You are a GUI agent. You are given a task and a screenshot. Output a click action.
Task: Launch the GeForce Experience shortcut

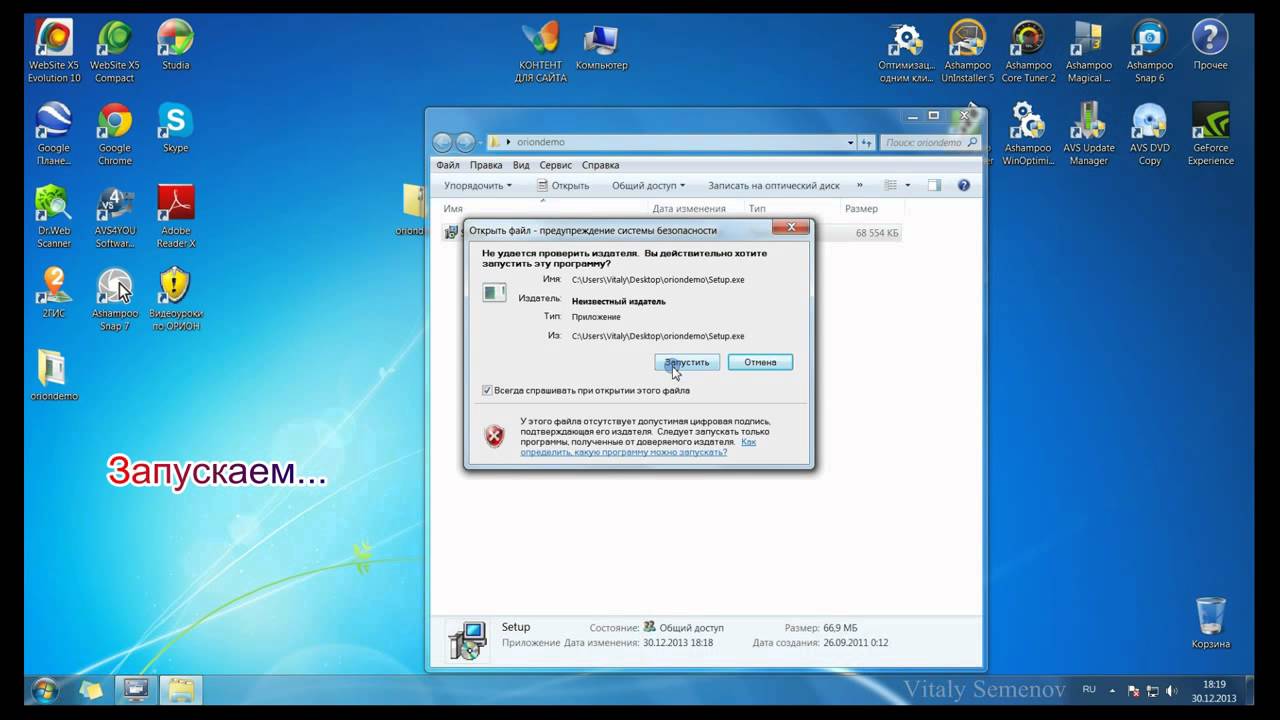point(1210,134)
